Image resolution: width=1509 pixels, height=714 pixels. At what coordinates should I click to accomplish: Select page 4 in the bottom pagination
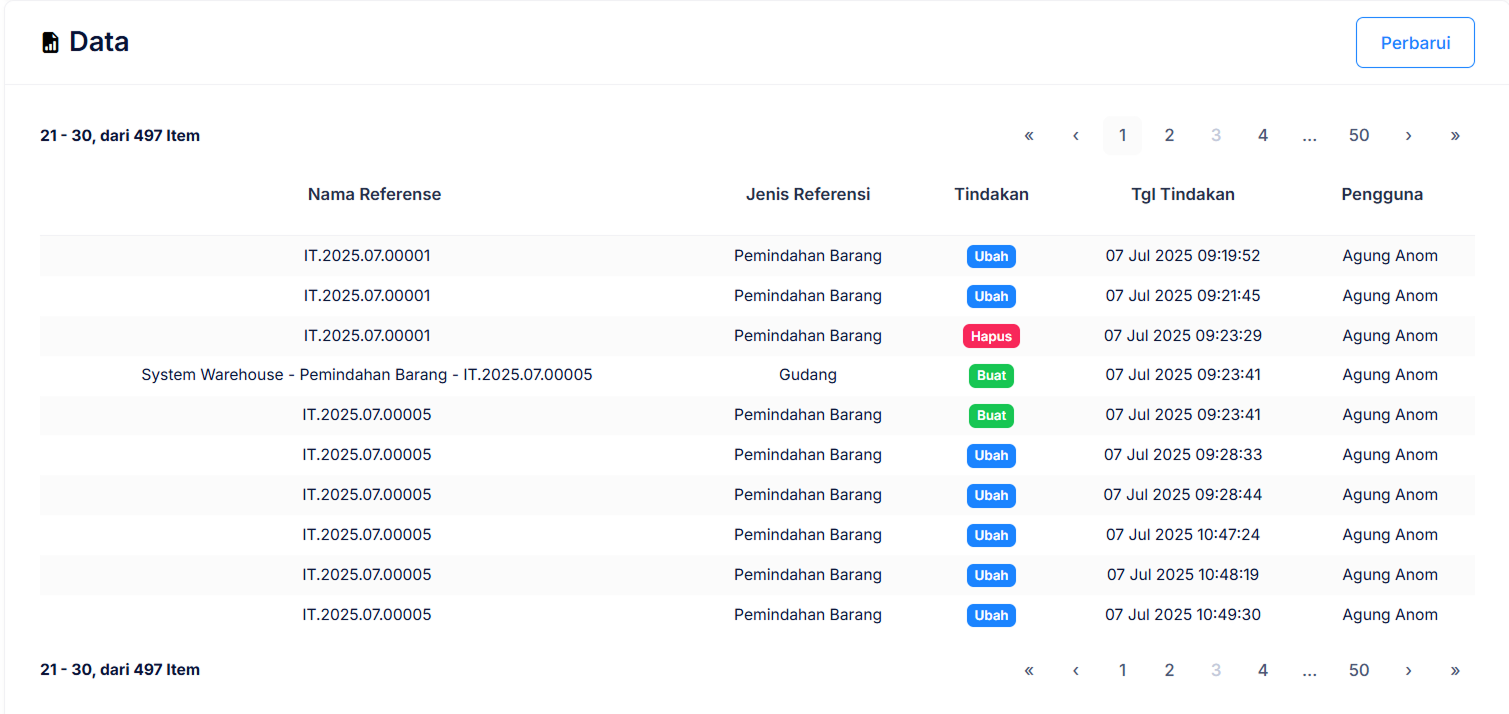coord(1262,670)
